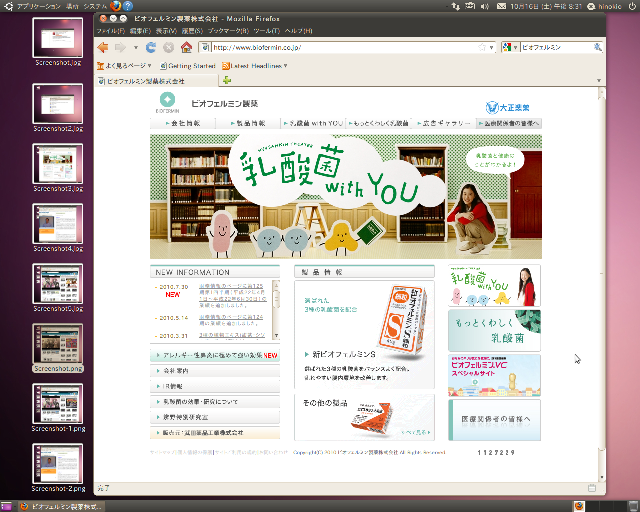Open the Edit menu in Firefox
This screenshot has height=512, width=640.
tap(140, 31)
